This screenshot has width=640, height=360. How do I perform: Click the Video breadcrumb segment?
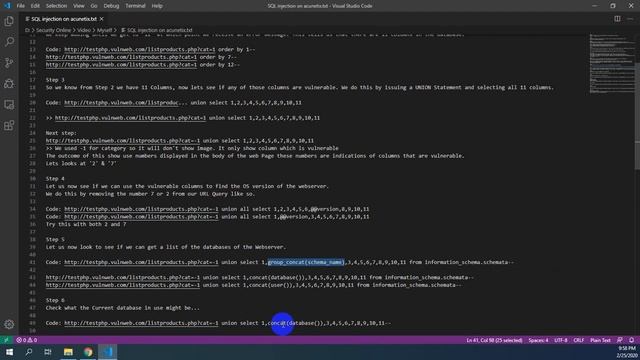click(x=84, y=30)
